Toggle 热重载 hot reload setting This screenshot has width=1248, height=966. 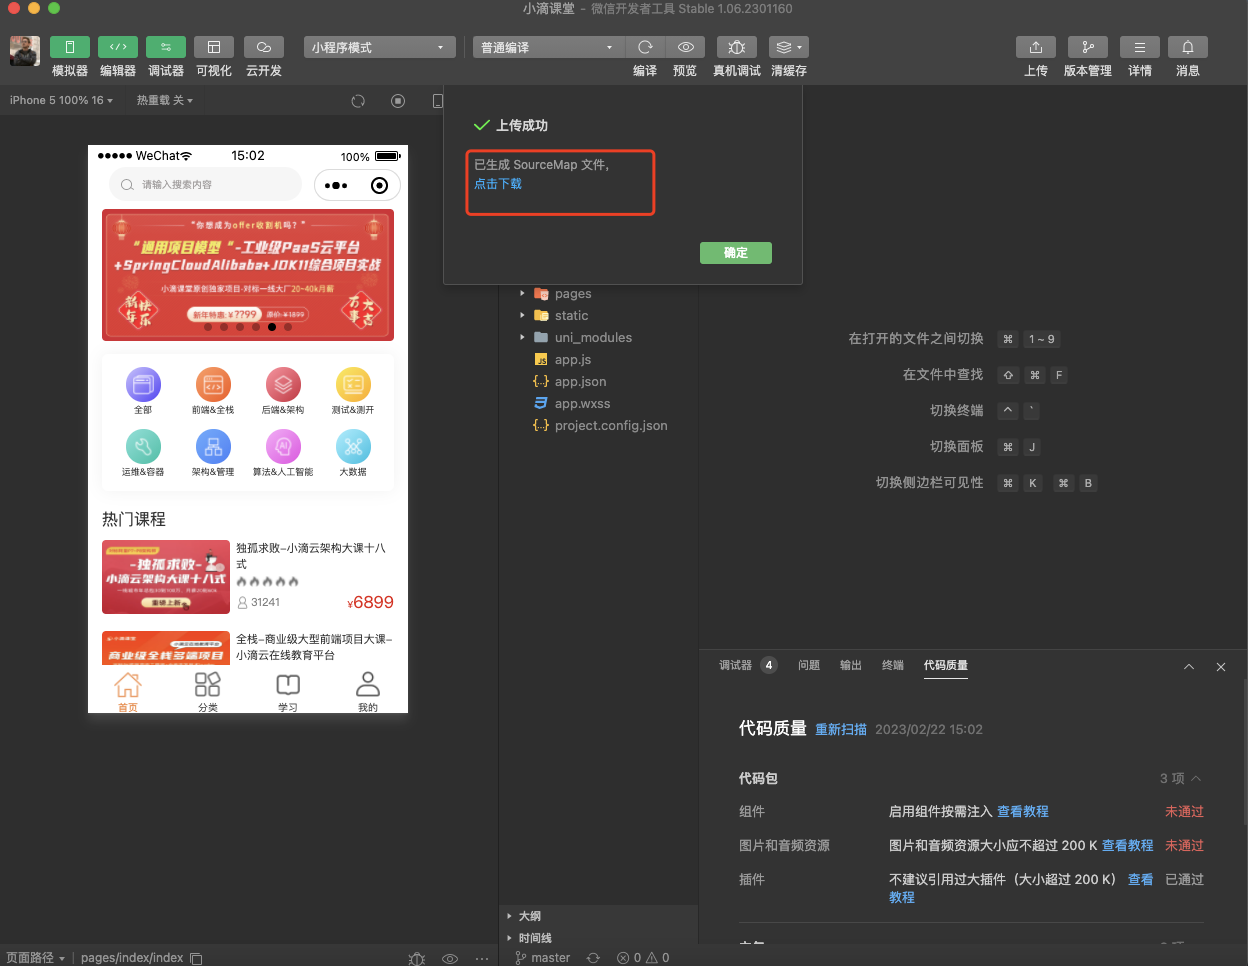[x=162, y=100]
